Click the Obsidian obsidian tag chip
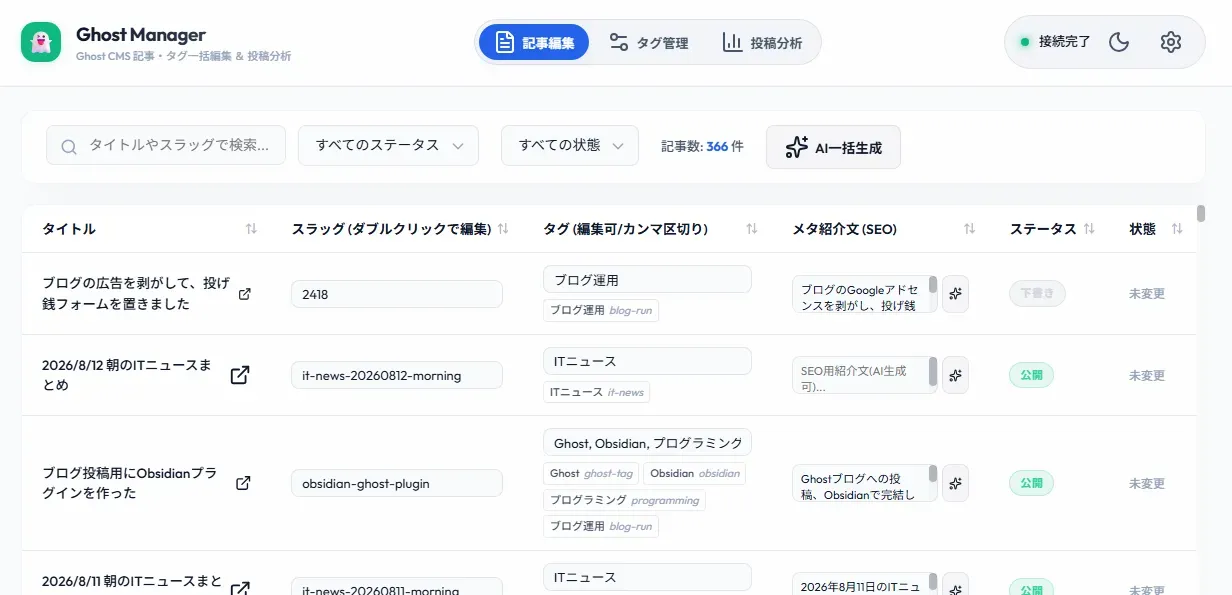 pos(695,473)
